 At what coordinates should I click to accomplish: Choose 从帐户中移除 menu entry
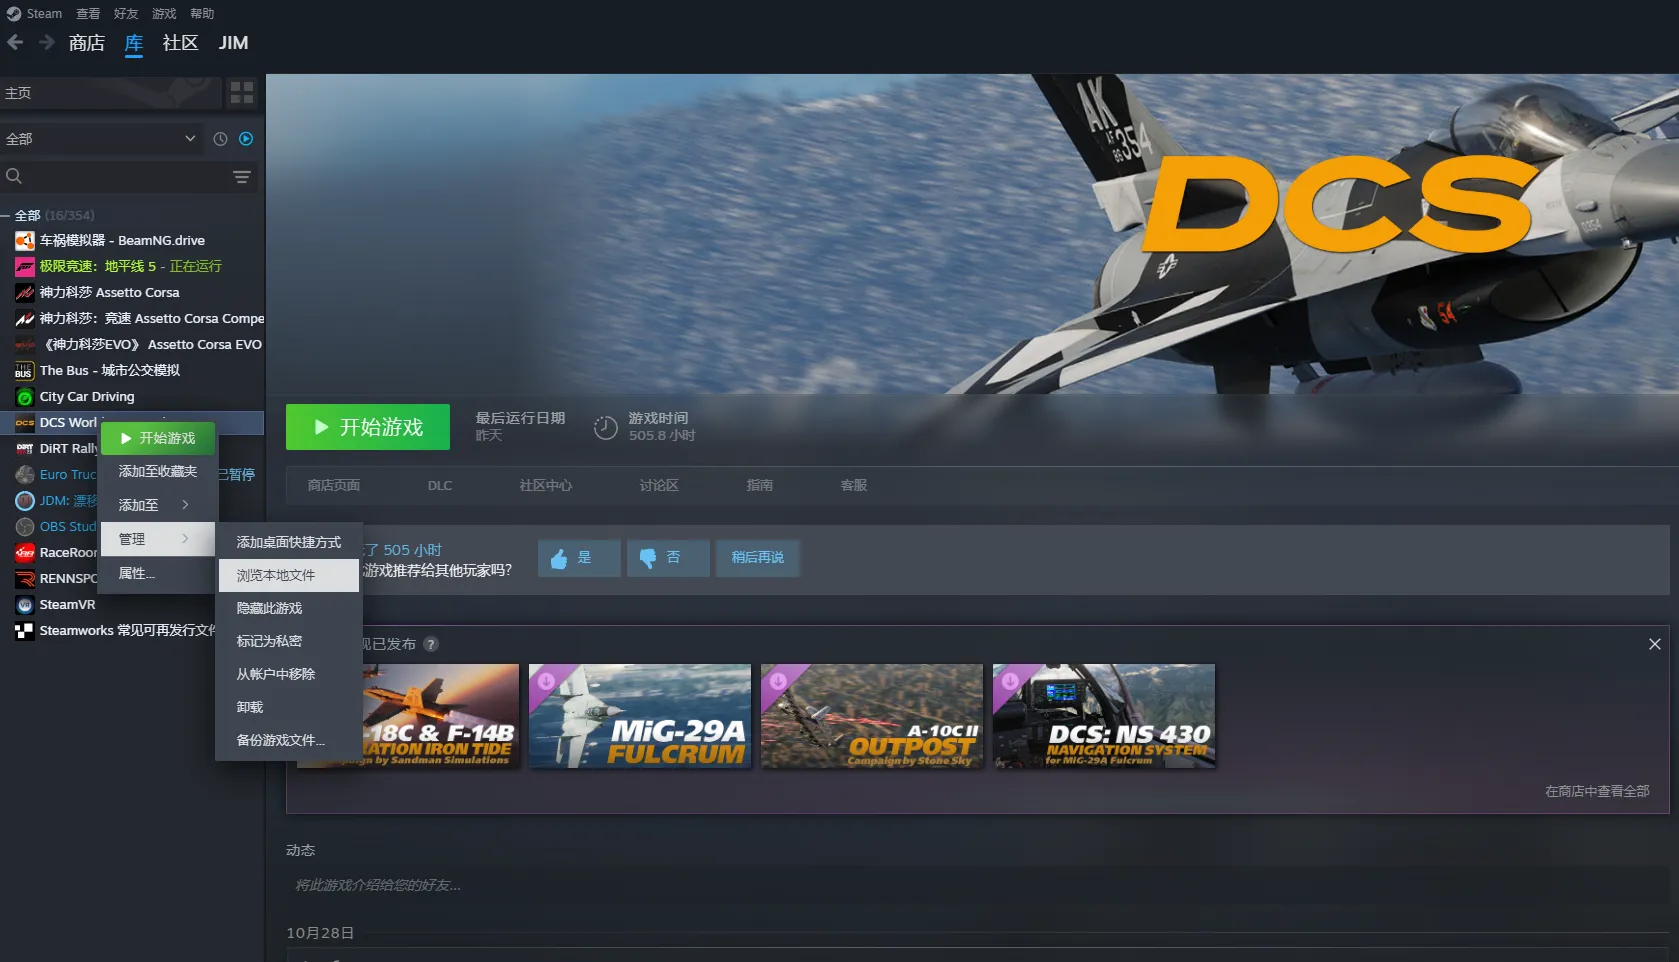tap(289, 674)
